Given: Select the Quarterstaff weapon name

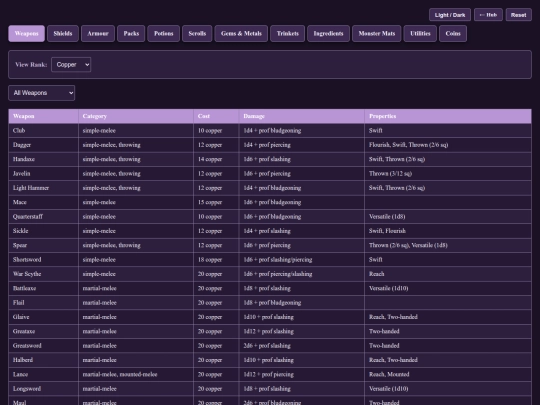Looking at the screenshot, I should click(x=28, y=217).
